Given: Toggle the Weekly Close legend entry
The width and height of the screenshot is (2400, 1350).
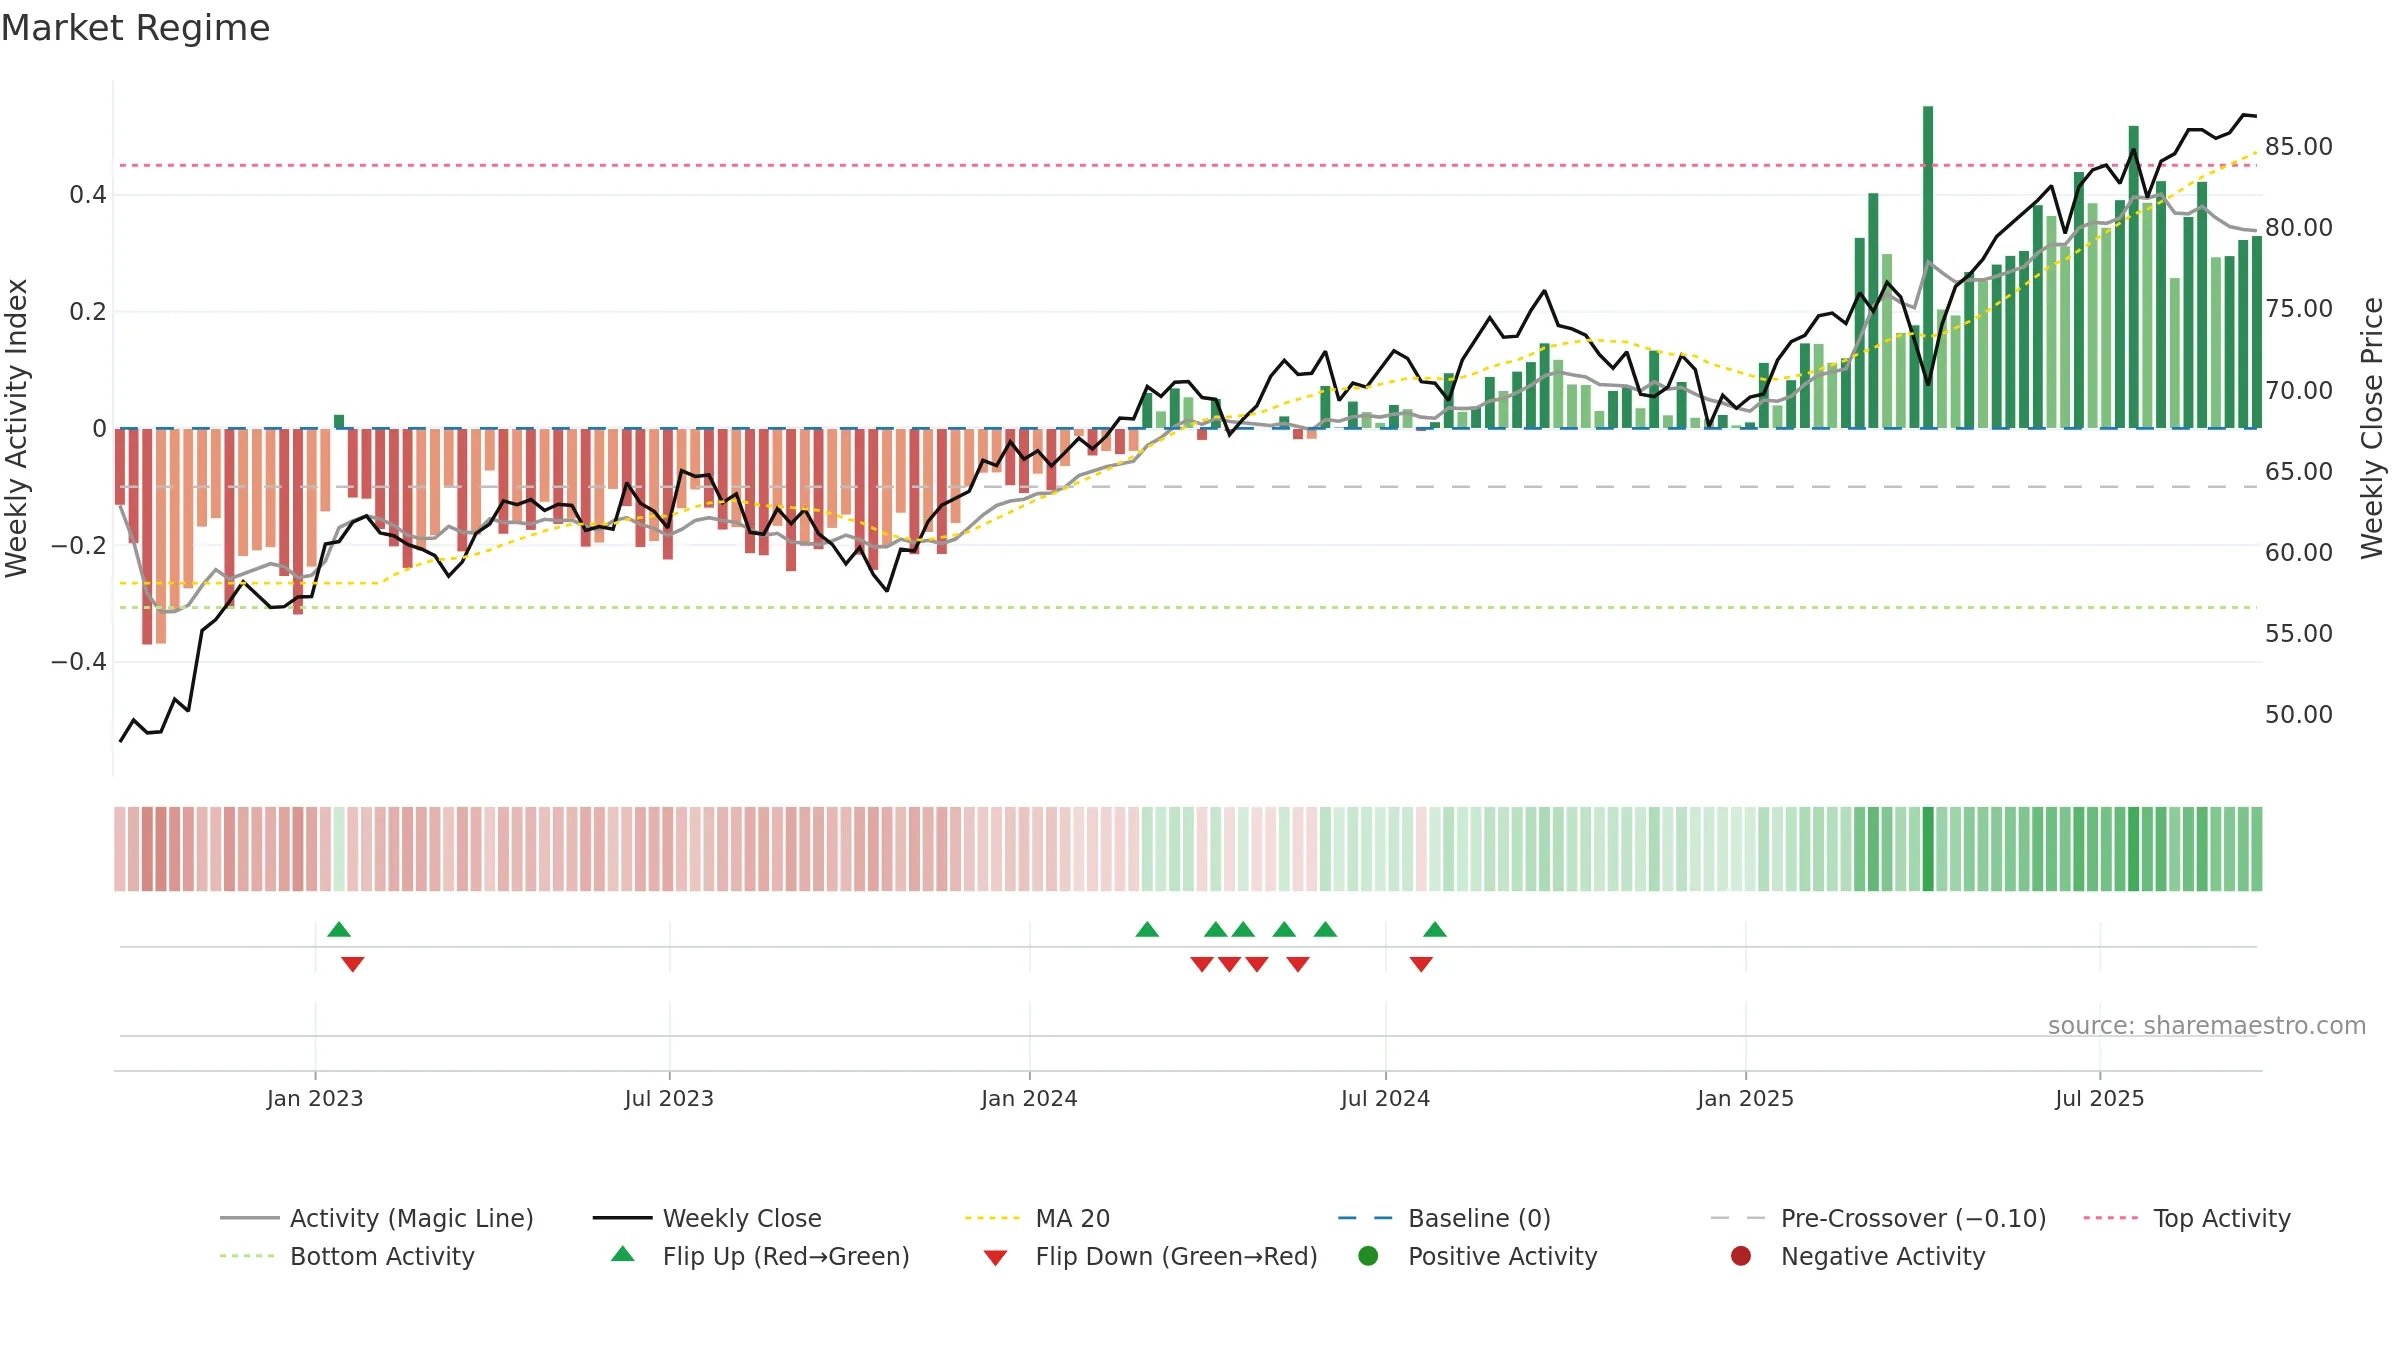Looking at the screenshot, I should [x=707, y=1218].
